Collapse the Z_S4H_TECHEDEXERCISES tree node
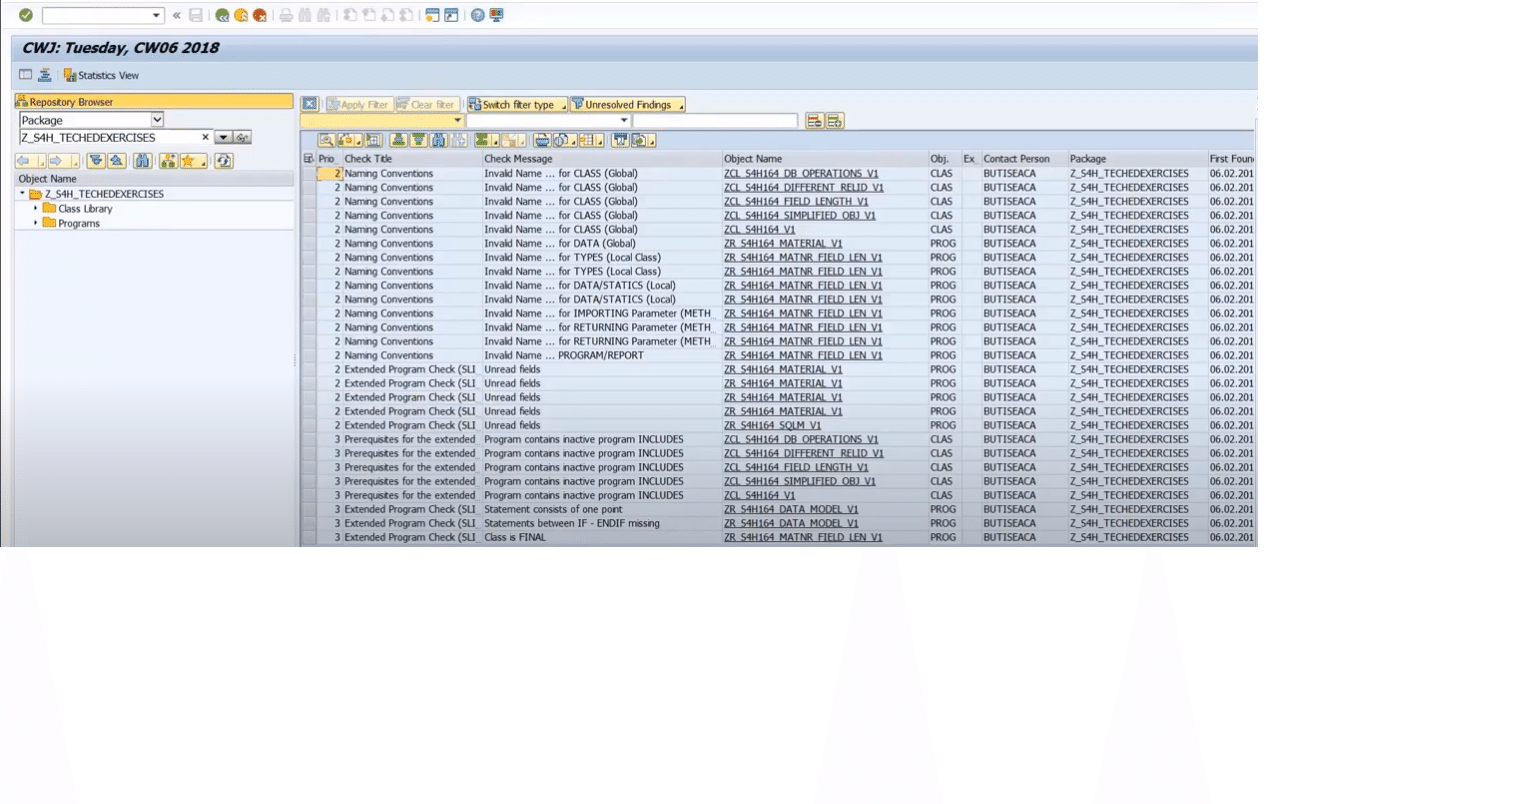The image size is (1536, 804). [x=22, y=193]
